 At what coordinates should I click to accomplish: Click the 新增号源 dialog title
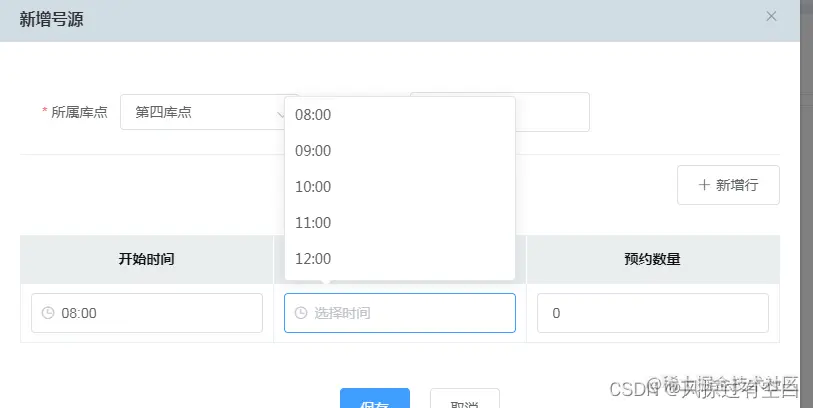(51, 19)
